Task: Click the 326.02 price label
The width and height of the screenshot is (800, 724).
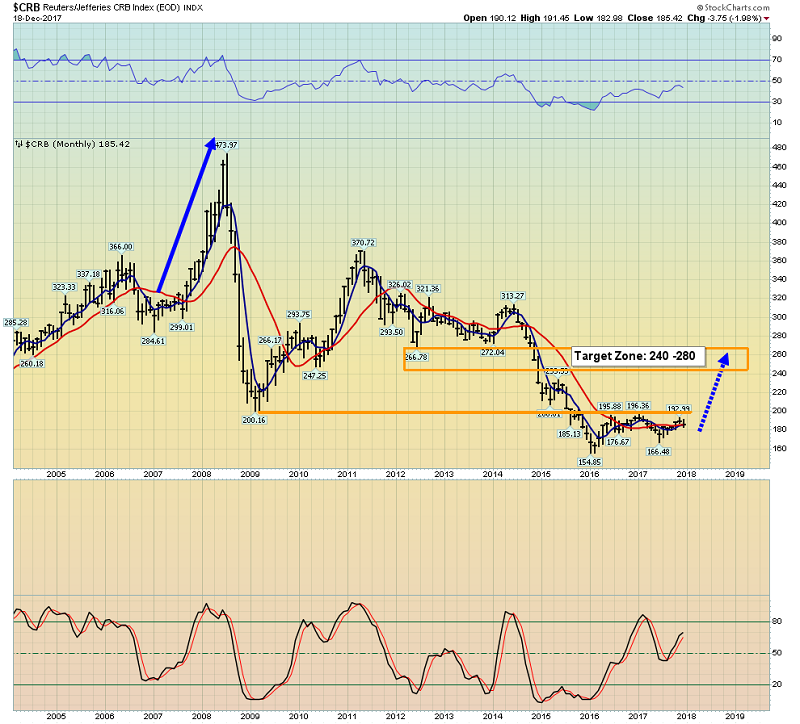Action: click(399, 285)
